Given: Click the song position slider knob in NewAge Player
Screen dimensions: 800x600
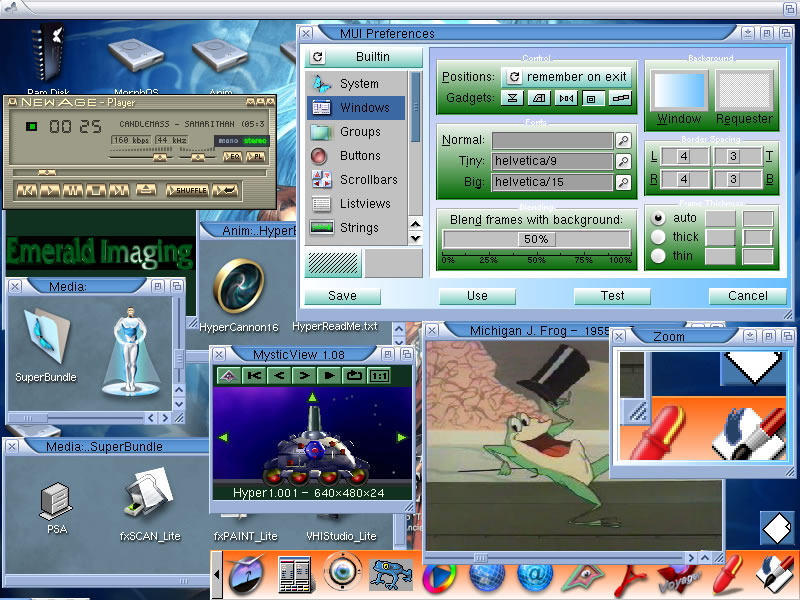Looking at the screenshot, I should (47, 172).
